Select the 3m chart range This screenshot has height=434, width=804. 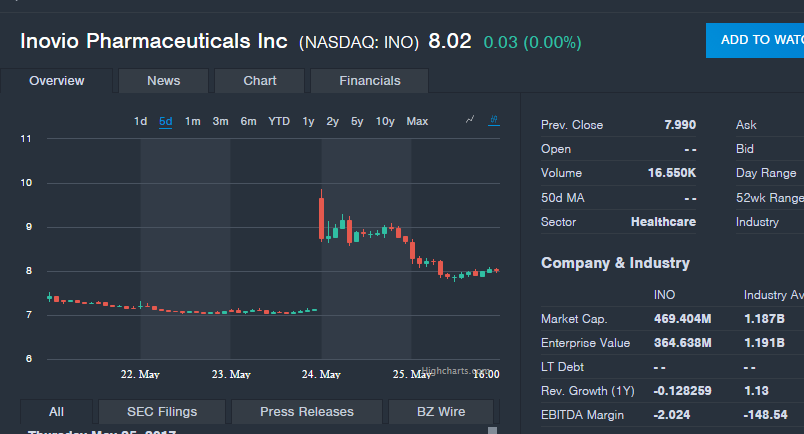click(x=220, y=122)
